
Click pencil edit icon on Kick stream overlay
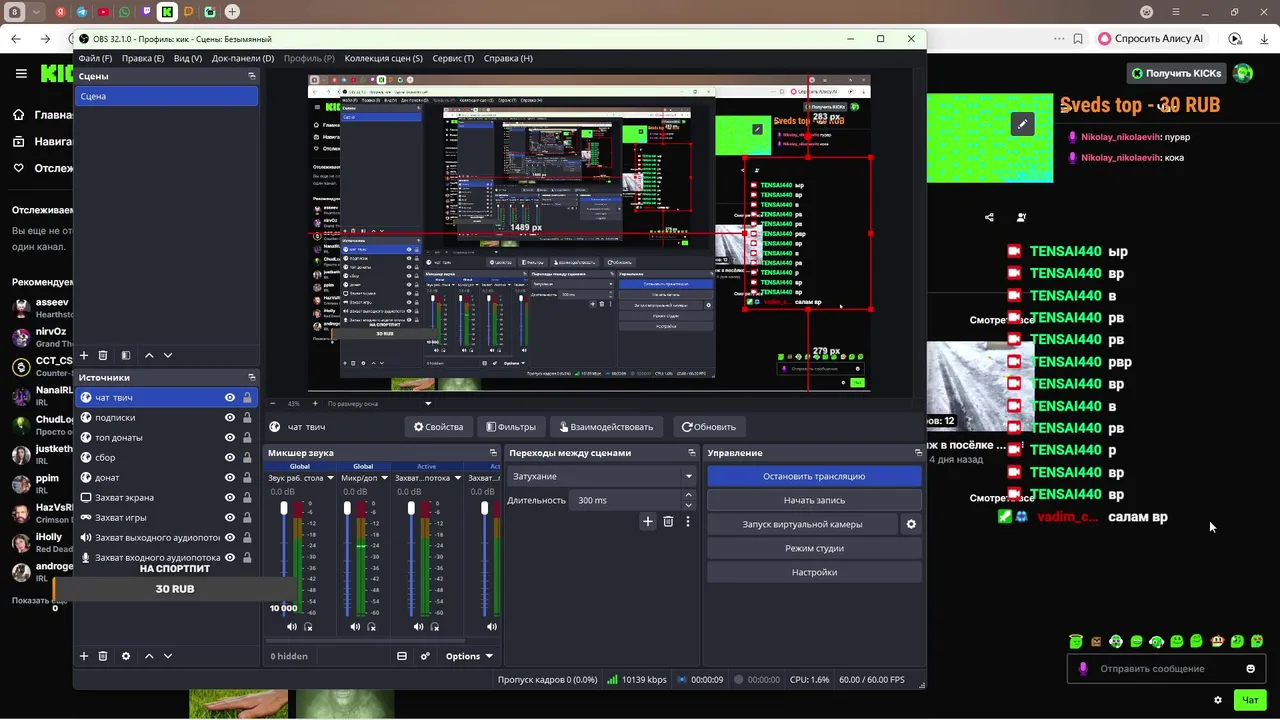[1021, 124]
